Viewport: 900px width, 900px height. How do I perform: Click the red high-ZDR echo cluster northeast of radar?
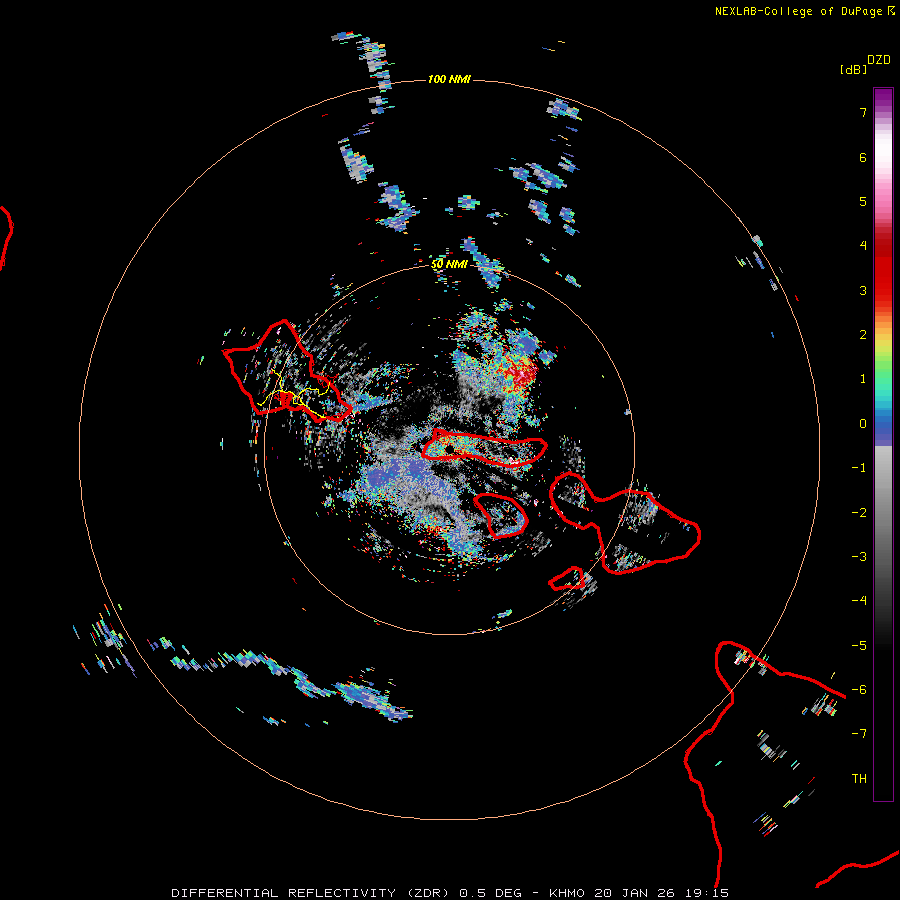click(x=519, y=372)
